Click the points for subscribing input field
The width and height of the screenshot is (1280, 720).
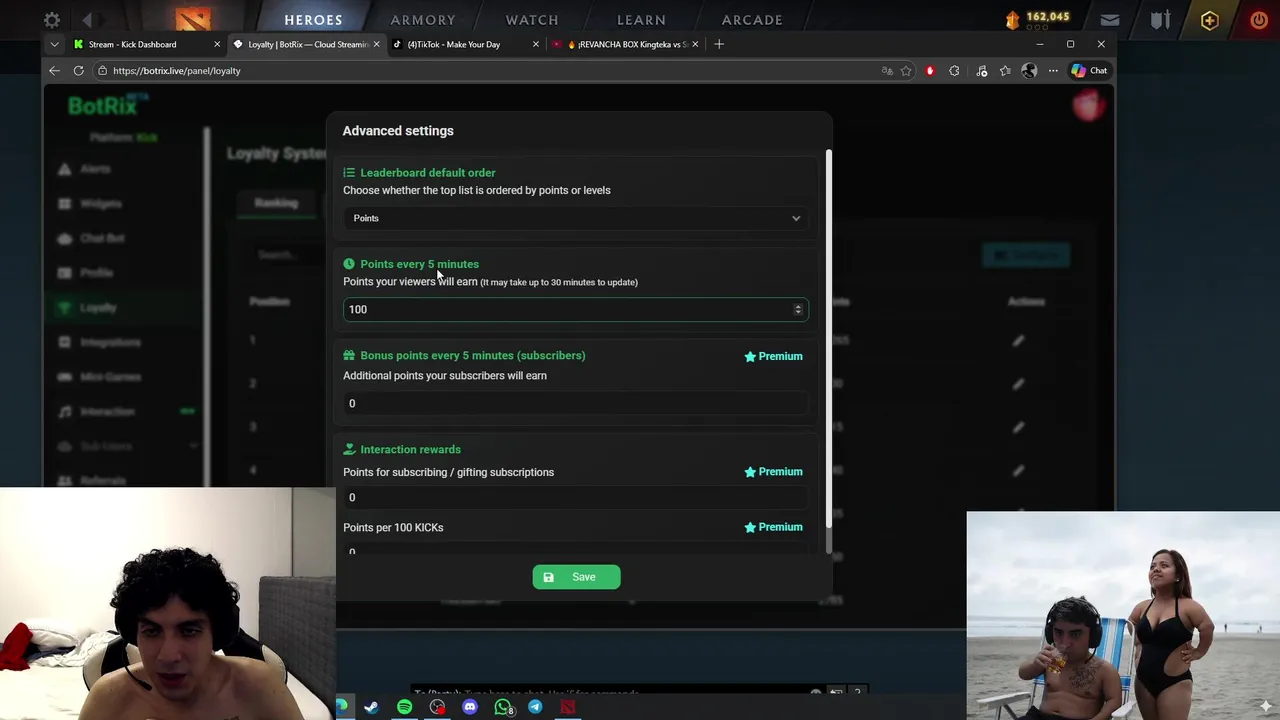click(x=576, y=497)
